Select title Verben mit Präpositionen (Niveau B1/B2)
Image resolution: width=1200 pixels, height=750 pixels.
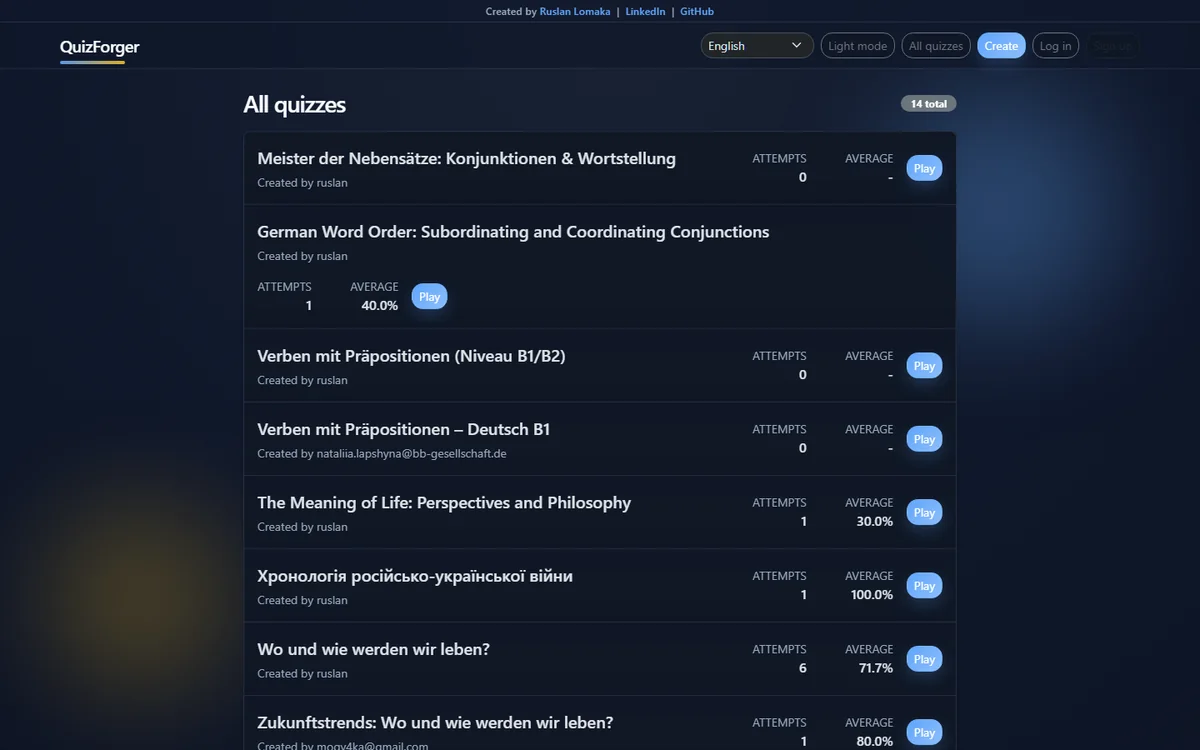pos(411,356)
